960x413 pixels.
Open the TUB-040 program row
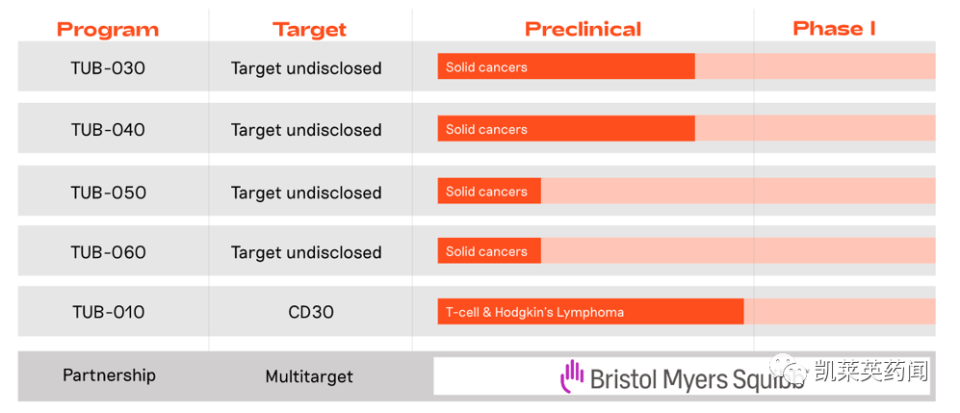tap(108, 130)
